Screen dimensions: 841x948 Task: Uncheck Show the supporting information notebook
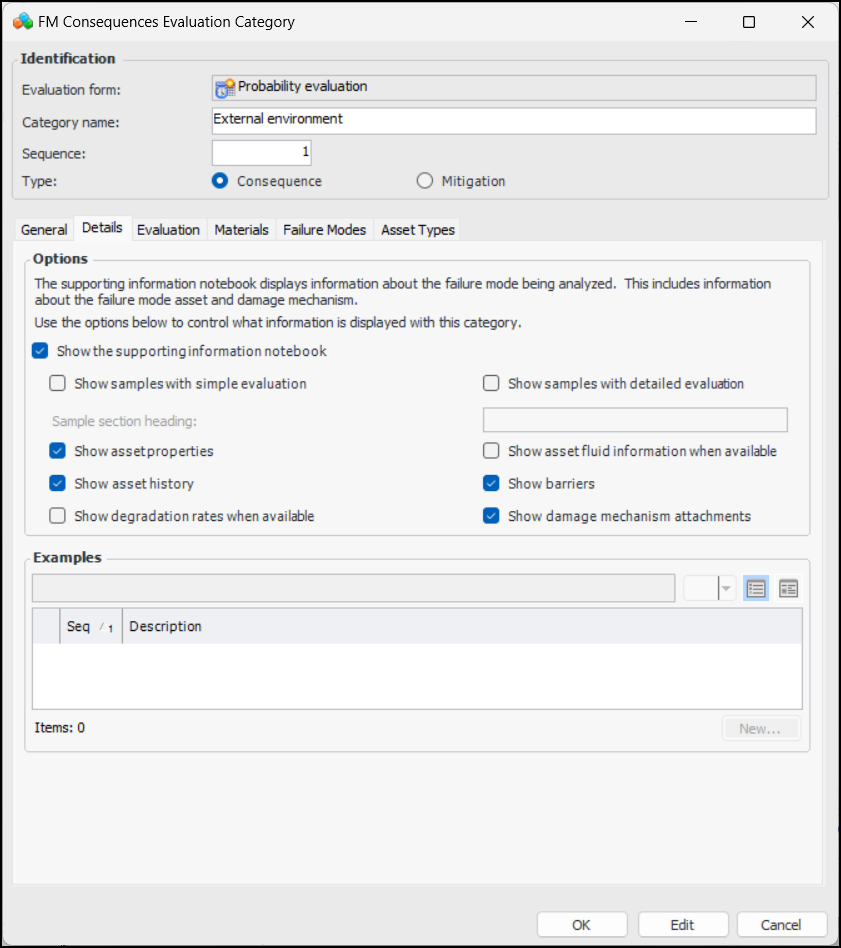tap(41, 351)
